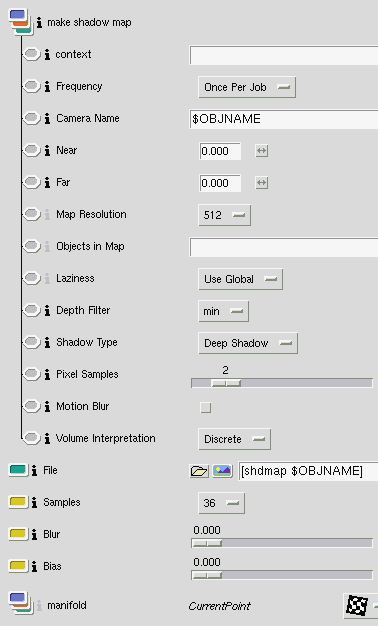Click the Shadow Type connection plug
Viewport: 378px width, 626px height.
(x=32, y=342)
